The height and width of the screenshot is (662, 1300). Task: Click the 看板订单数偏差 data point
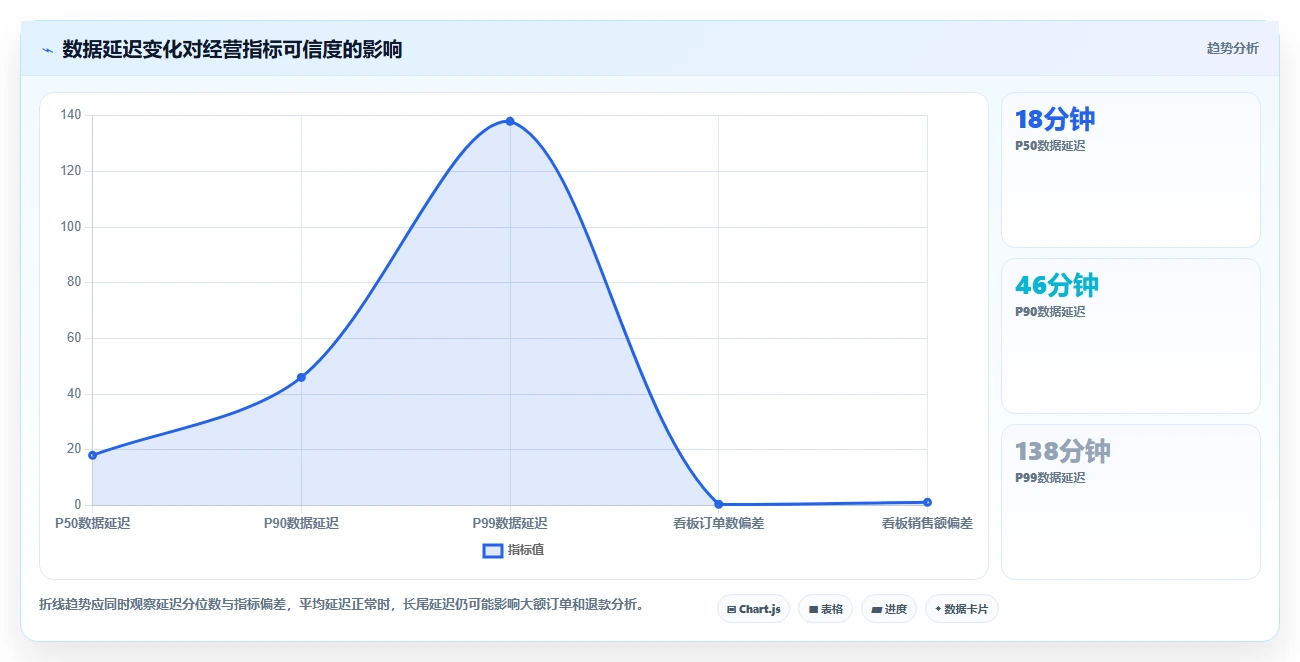719,504
